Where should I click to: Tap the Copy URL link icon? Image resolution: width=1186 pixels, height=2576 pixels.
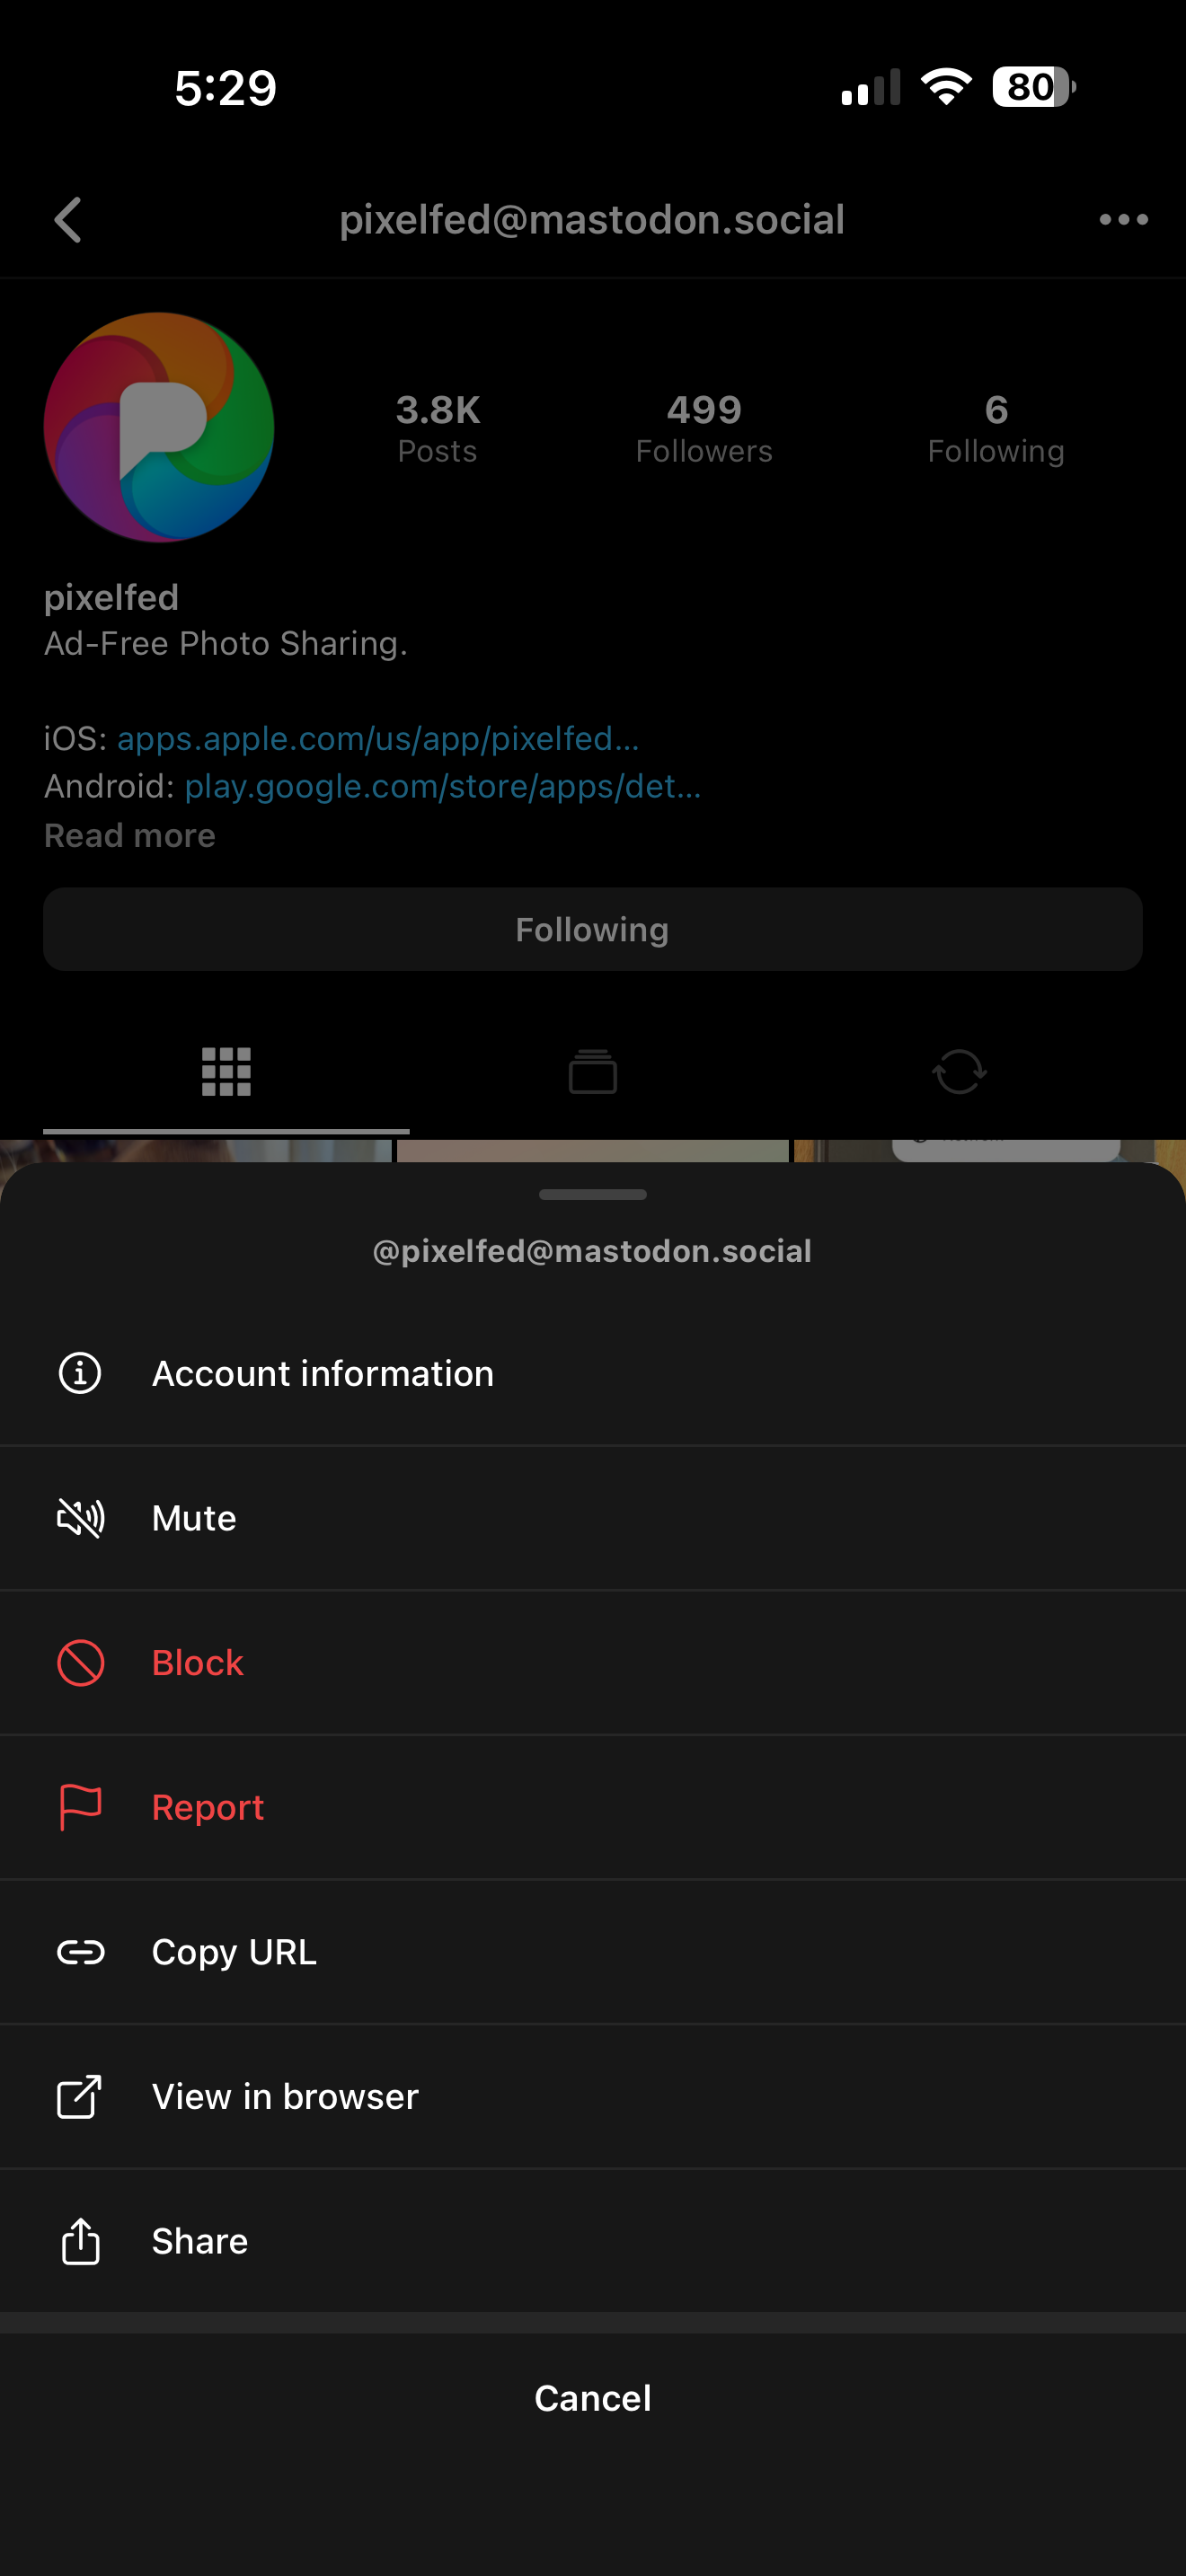pos(80,1952)
